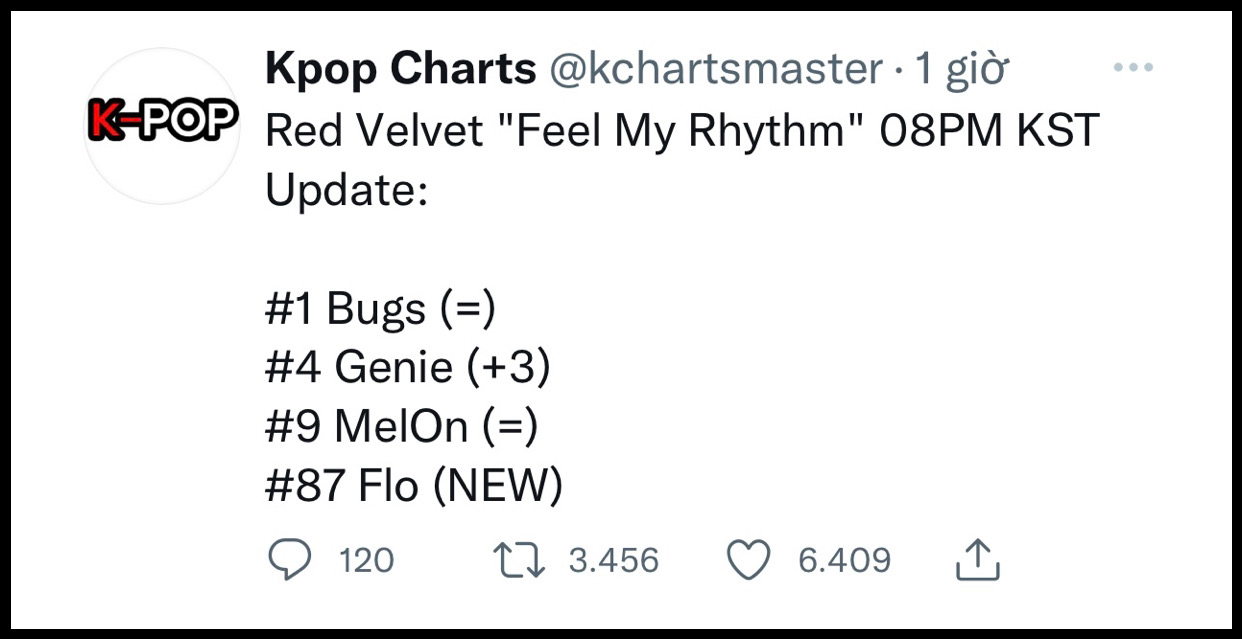
Task: Click the reply speech bubble icon
Action: (x=290, y=560)
